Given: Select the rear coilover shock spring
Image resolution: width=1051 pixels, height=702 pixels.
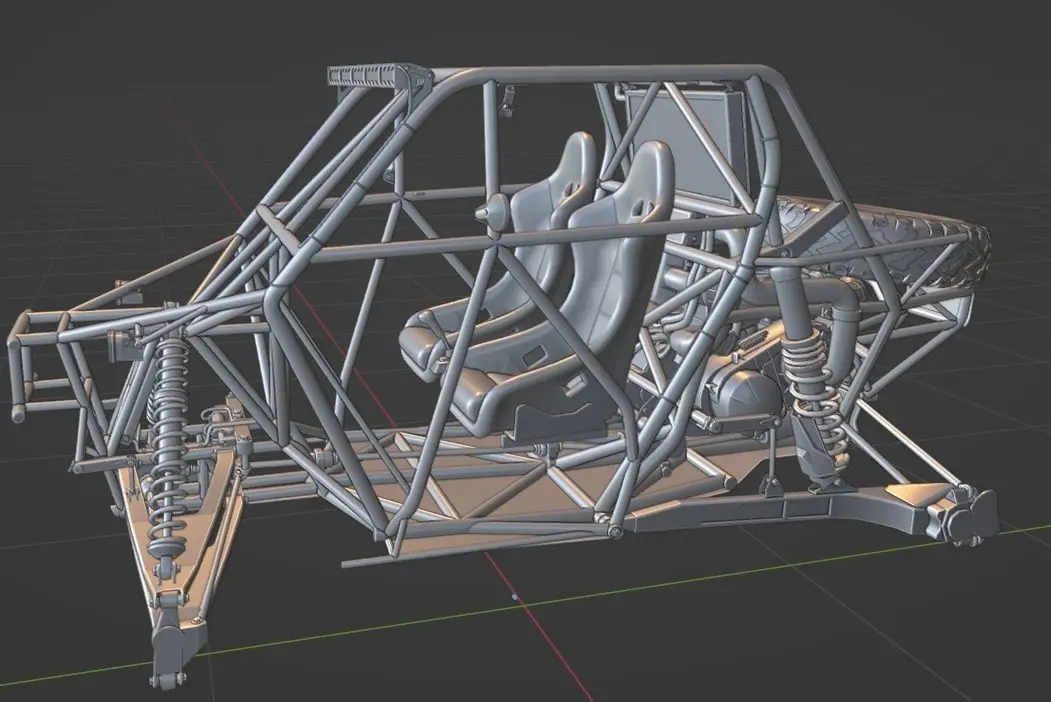Looking at the screenshot, I should click(814, 396).
